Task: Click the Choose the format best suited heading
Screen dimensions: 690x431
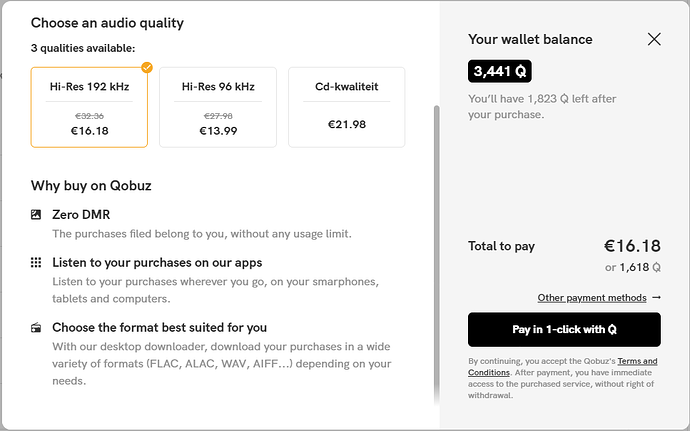Action: coord(159,328)
